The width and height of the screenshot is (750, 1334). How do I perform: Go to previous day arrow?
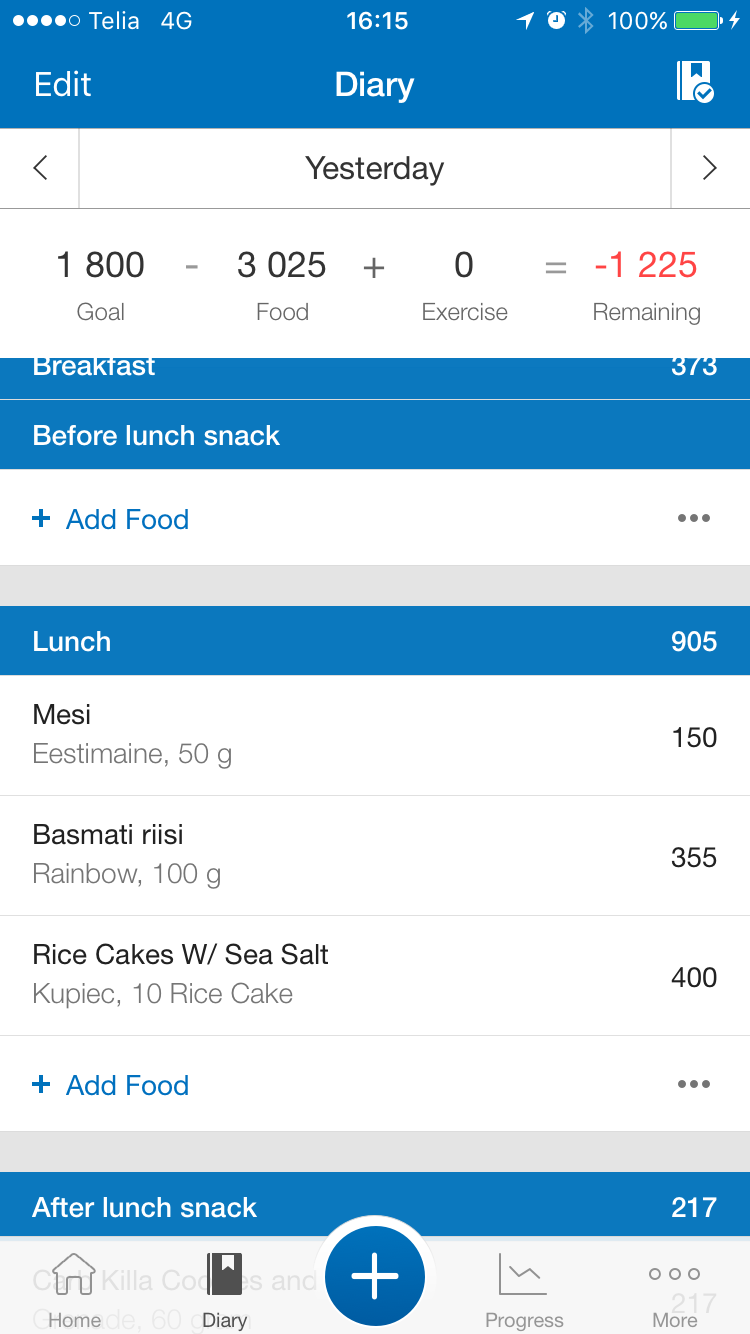coord(40,168)
